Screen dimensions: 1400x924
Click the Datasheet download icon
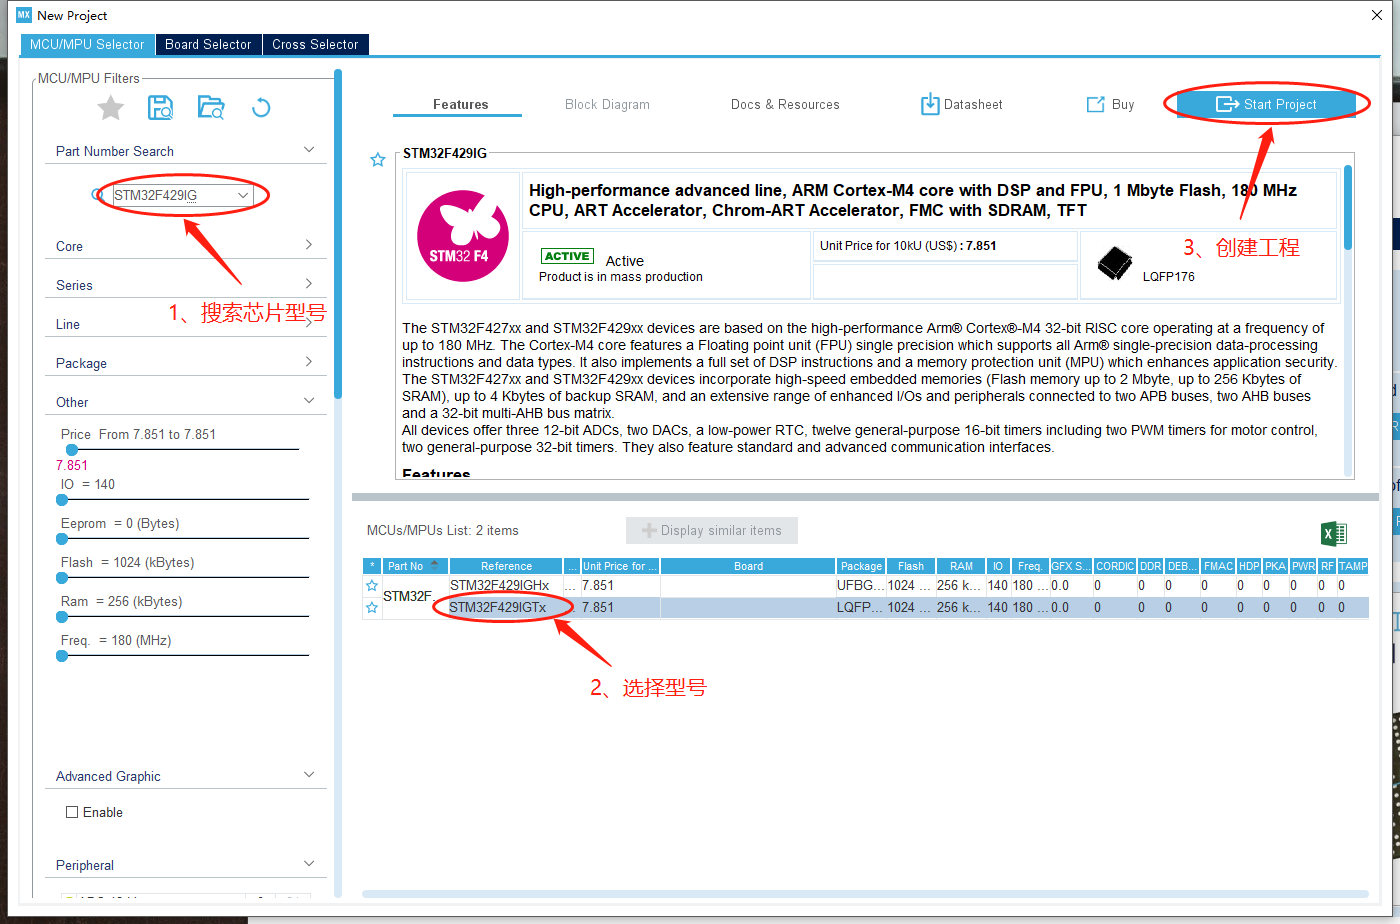pyautogui.click(x=930, y=104)
